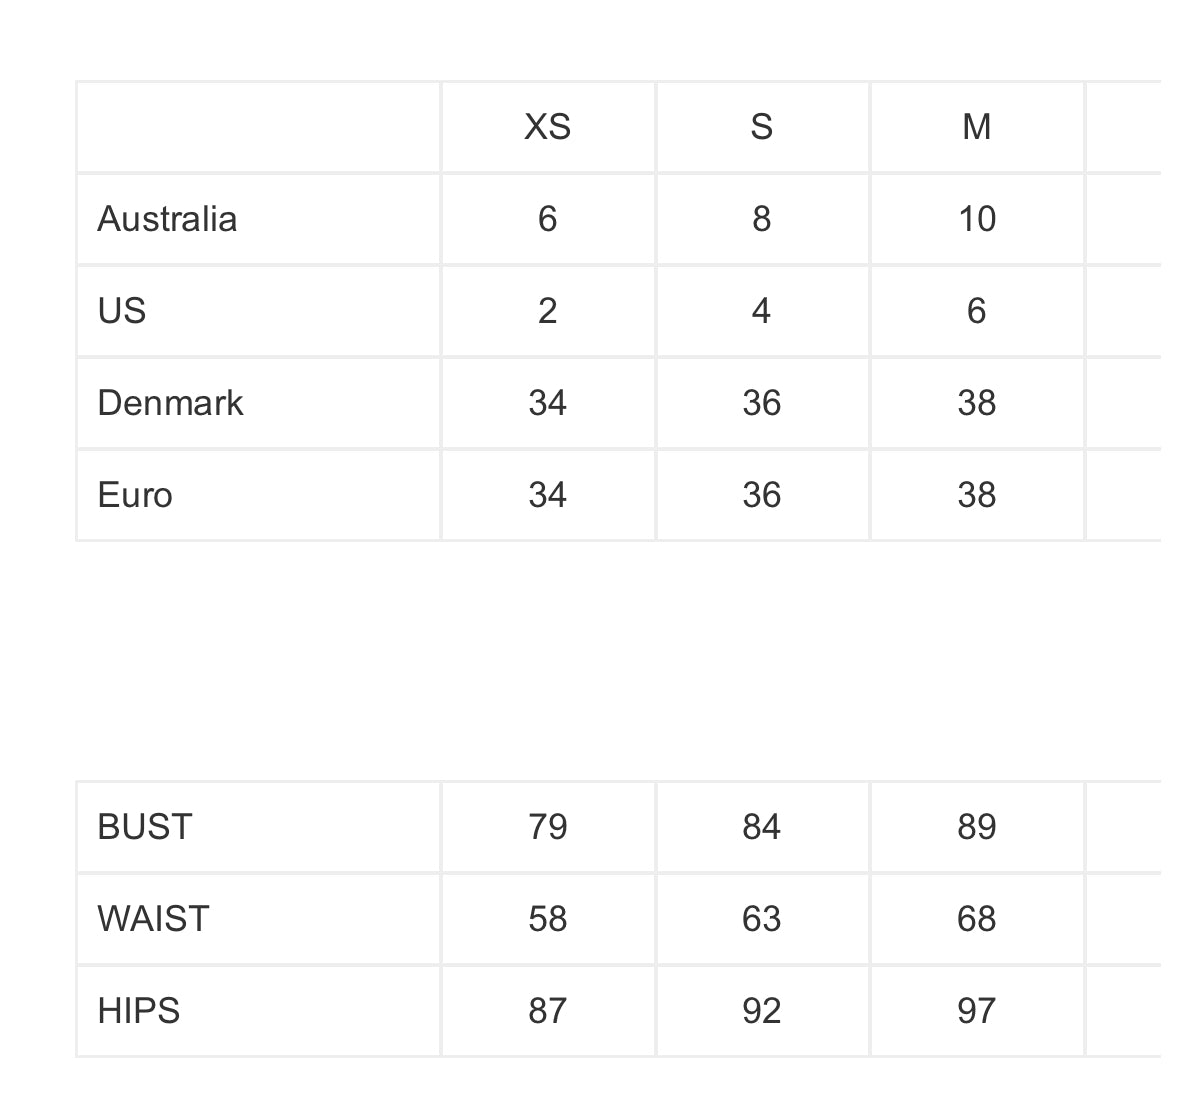Select the Euro row label
The width and height of the screenshot is (1179, 1119).
tap(135, 495)
